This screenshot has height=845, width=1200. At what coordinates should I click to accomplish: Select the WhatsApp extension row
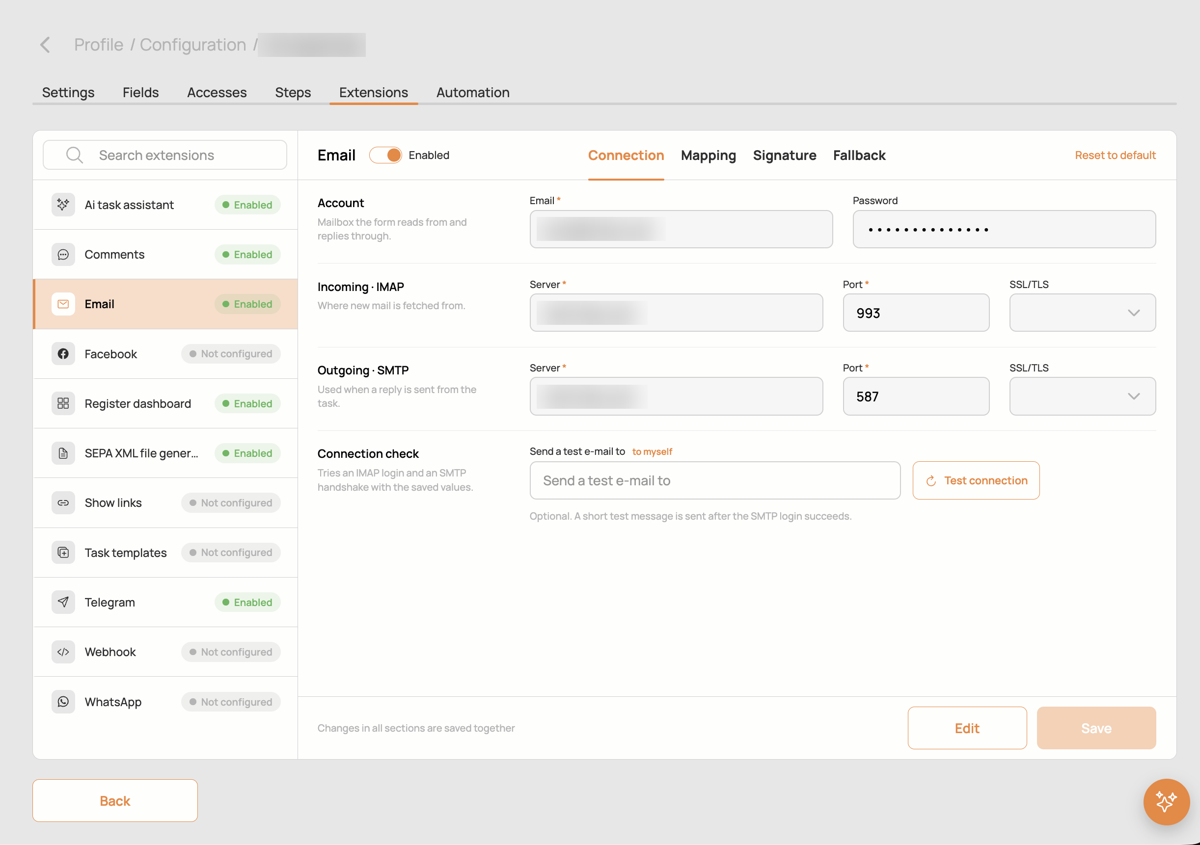[x=165, y=702]
